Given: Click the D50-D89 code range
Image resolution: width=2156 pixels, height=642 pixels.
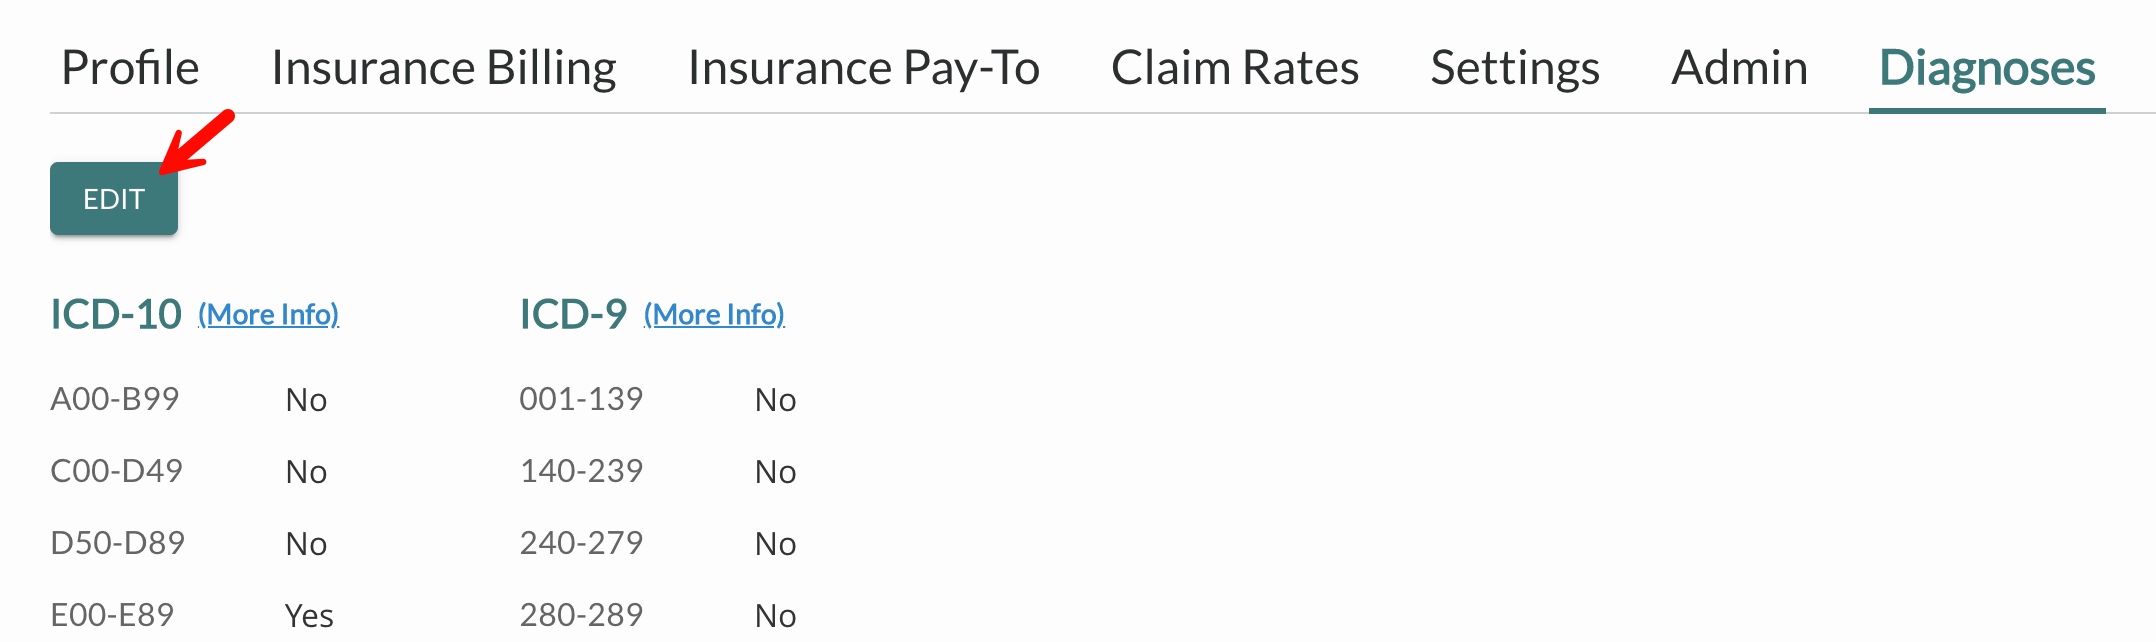Looking at the screenshot, I should pyautogui.click(x=118, y=543).
